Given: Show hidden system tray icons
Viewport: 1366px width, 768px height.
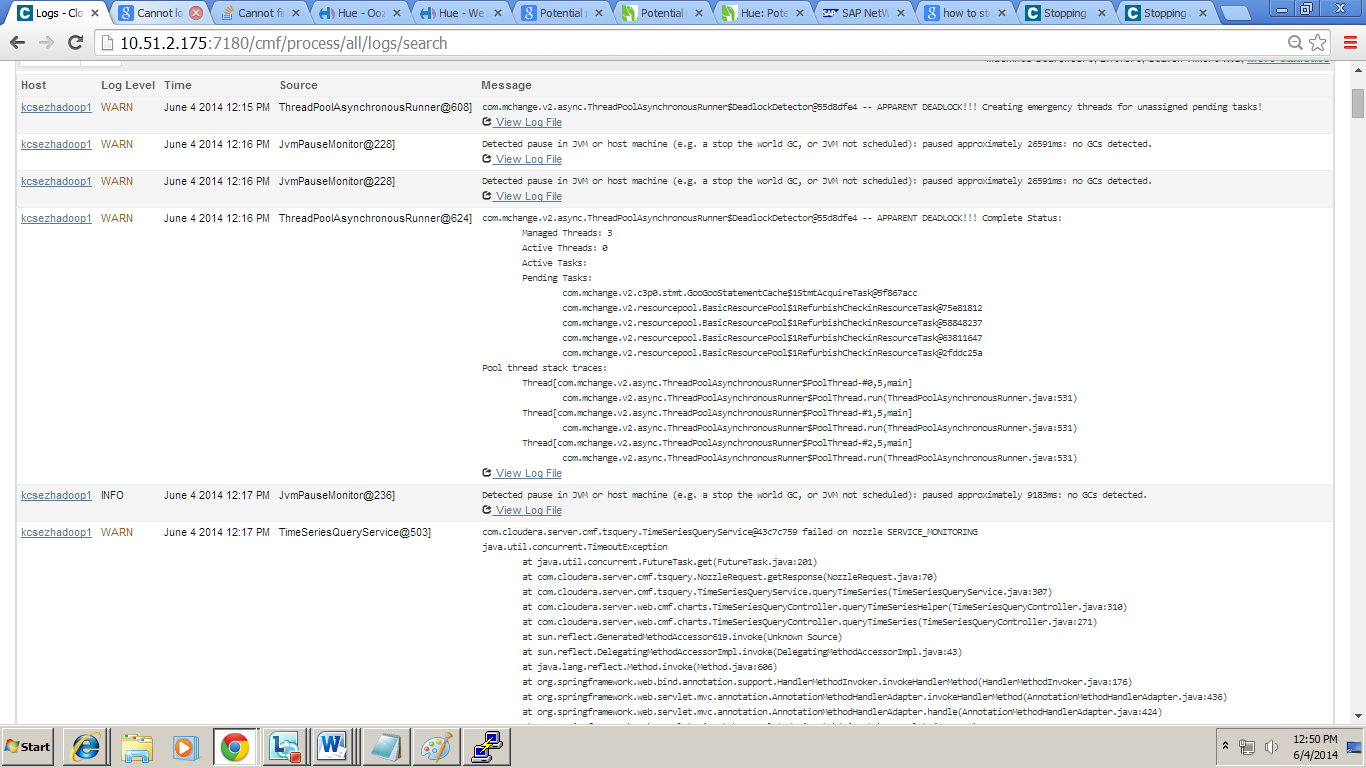Looking at the screenshot, I should (x=1225, y=746).
